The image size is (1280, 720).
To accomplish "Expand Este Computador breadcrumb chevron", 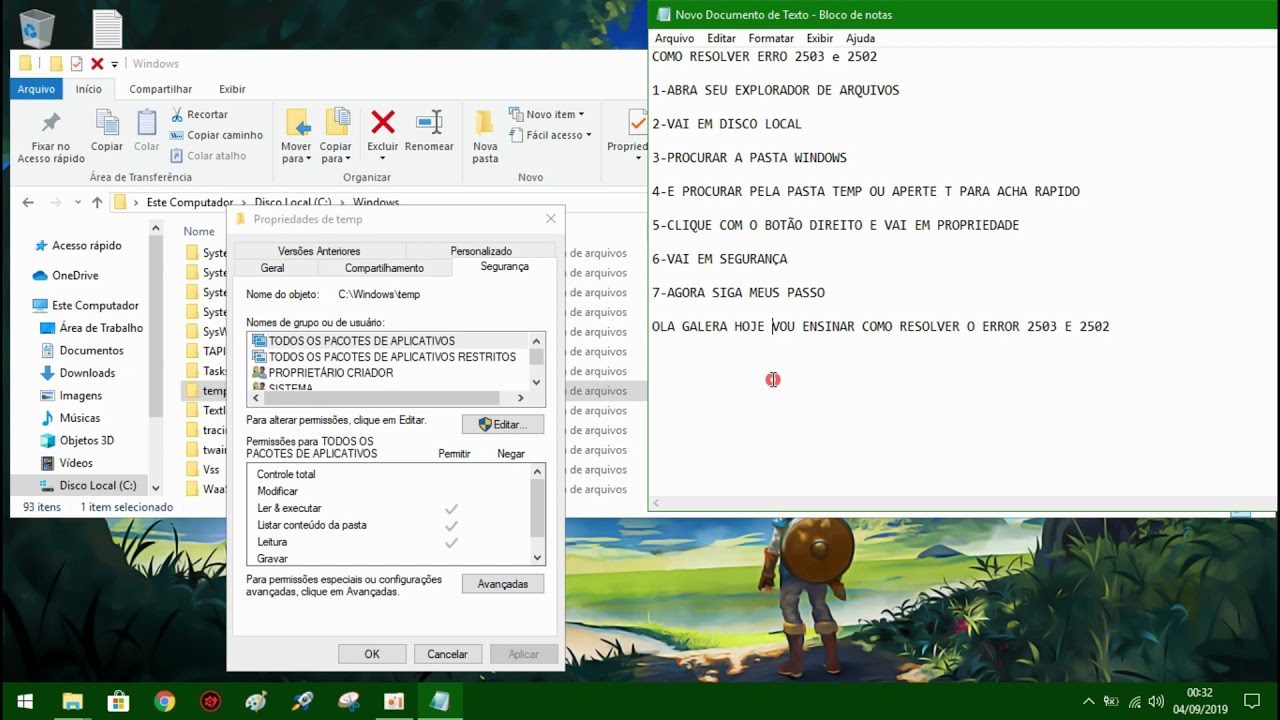I will click(x=243, y=203).
